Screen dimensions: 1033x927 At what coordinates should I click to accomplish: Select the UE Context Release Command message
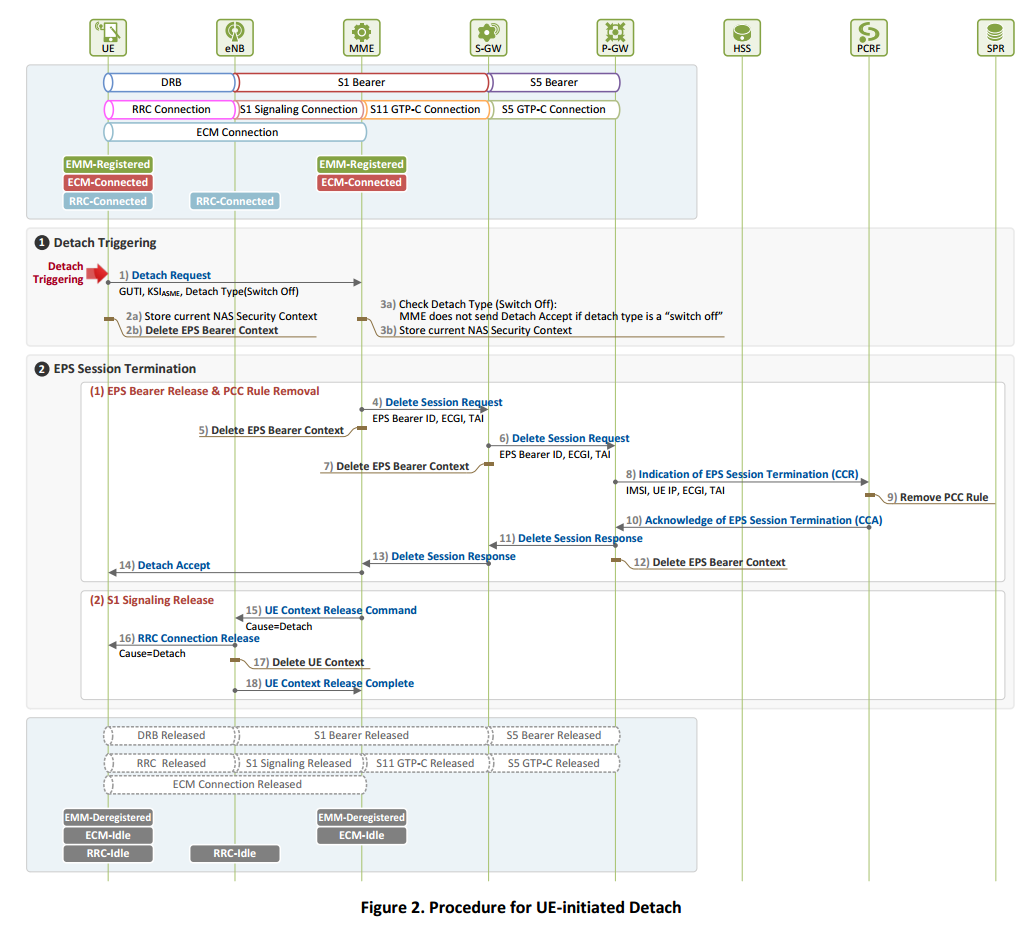331,611
